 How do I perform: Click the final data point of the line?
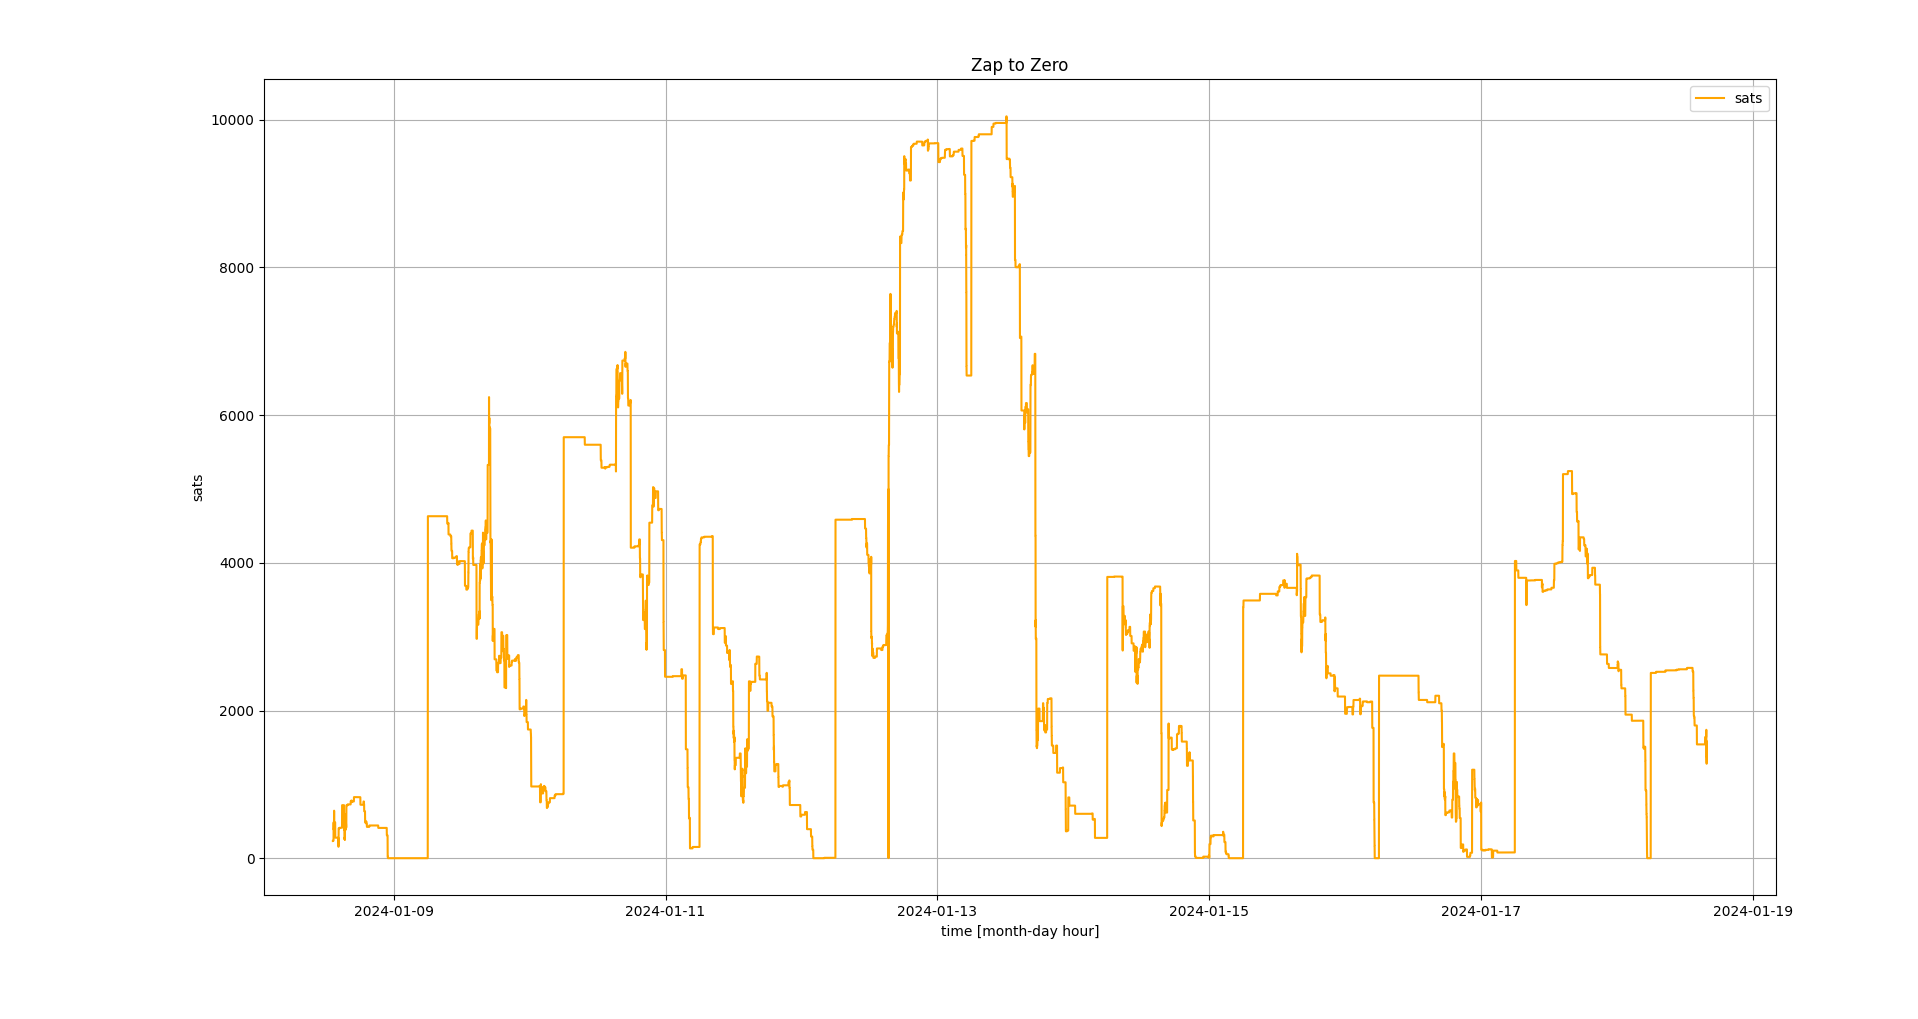(1706, 762)
